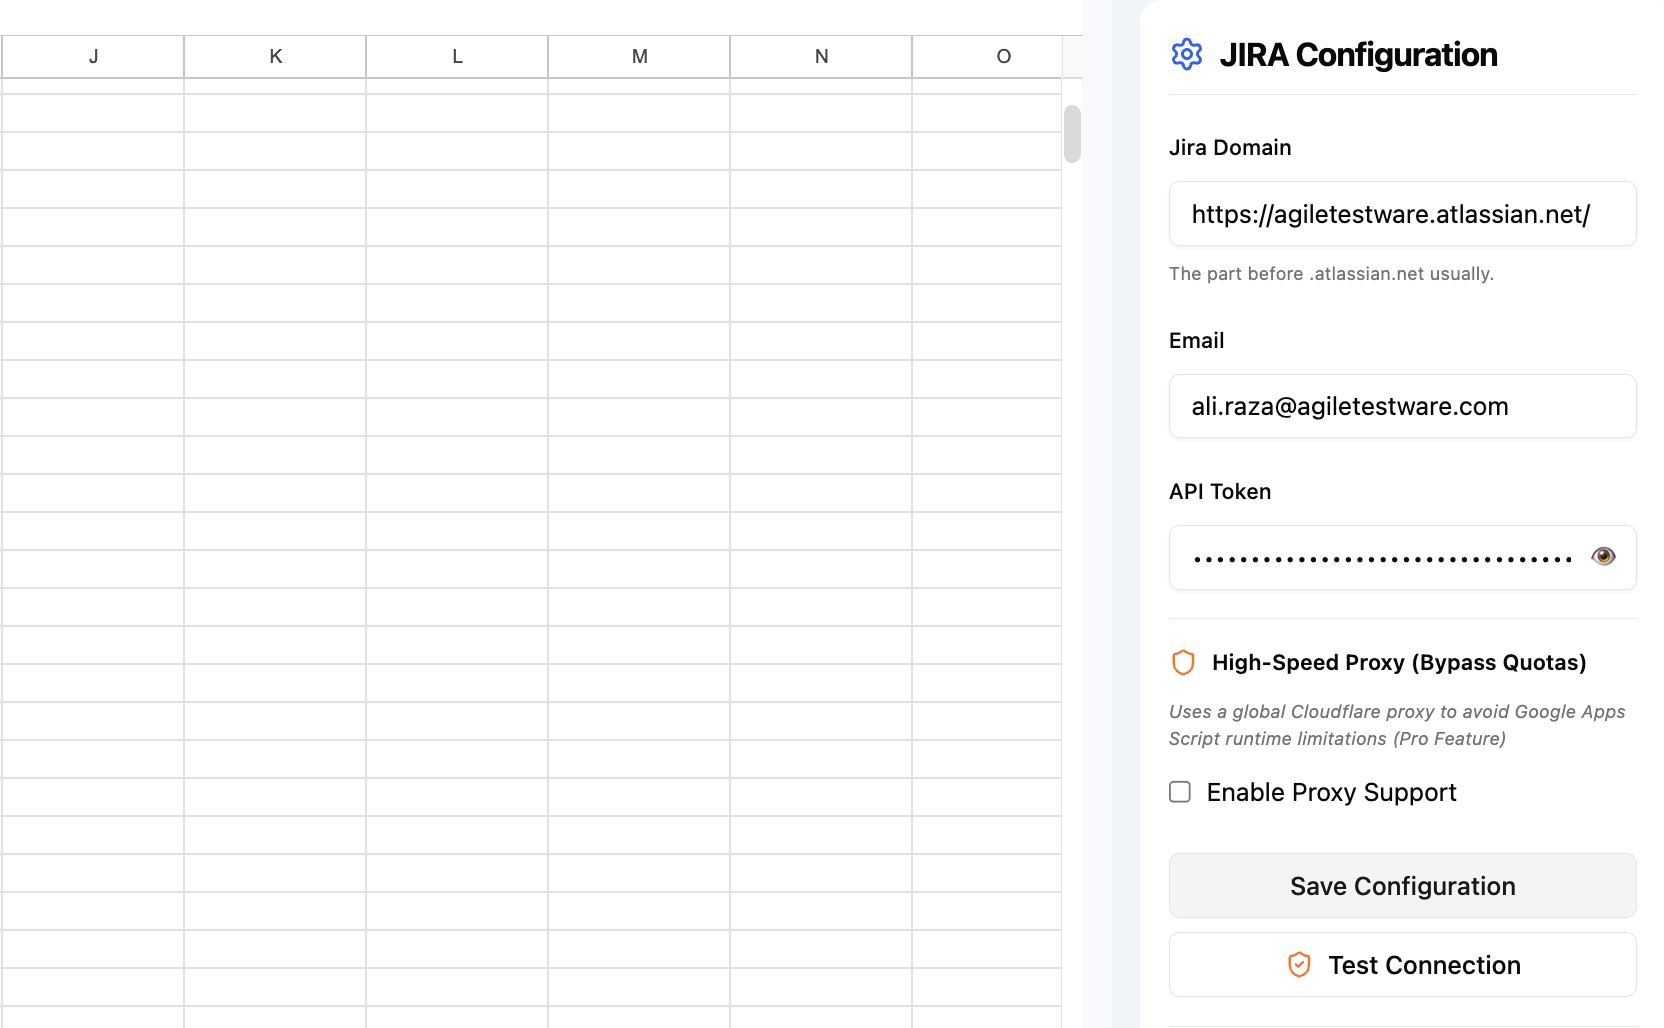Click a blank cell in column L

456,400
